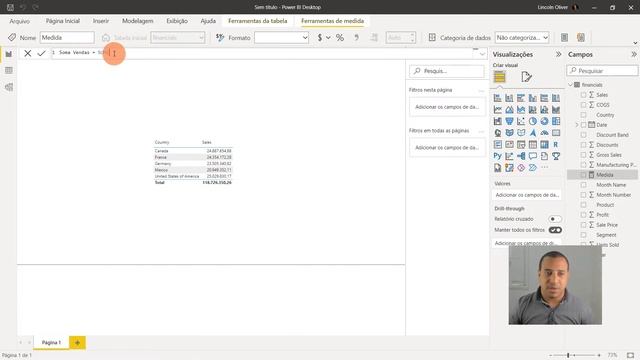Check the Sales field checkbox

coord(583,95)
